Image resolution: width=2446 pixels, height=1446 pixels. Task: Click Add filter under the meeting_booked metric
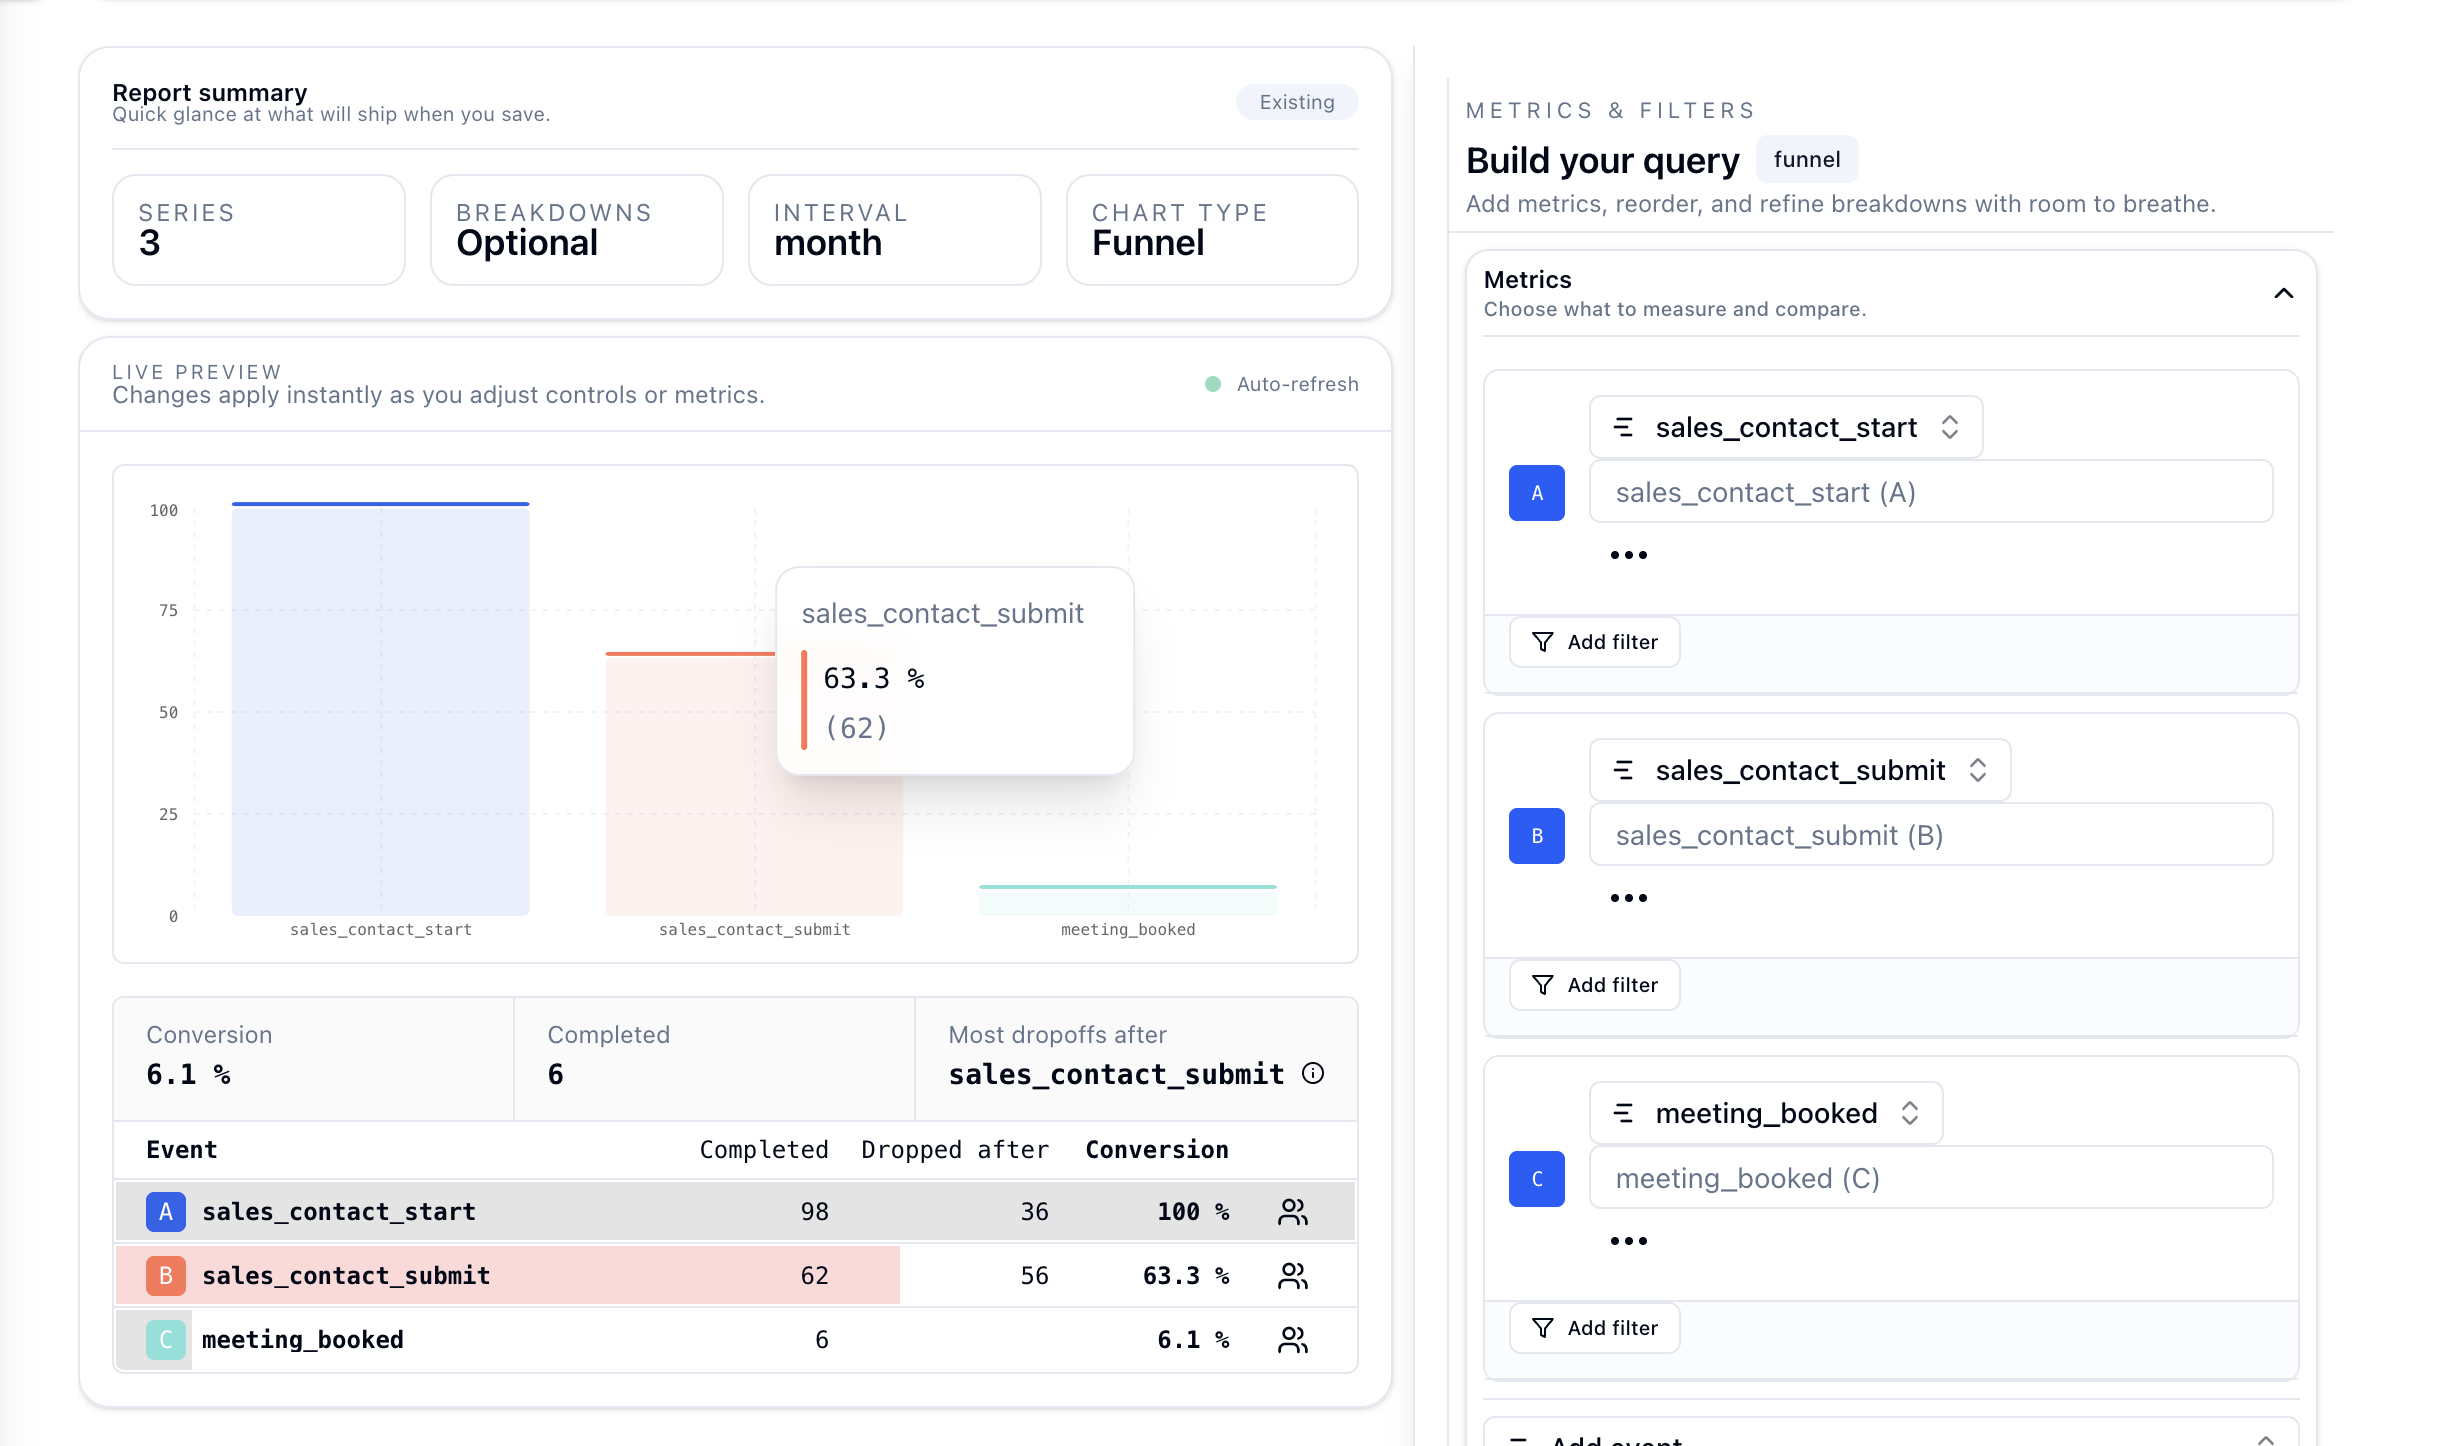point(1593,1328)
